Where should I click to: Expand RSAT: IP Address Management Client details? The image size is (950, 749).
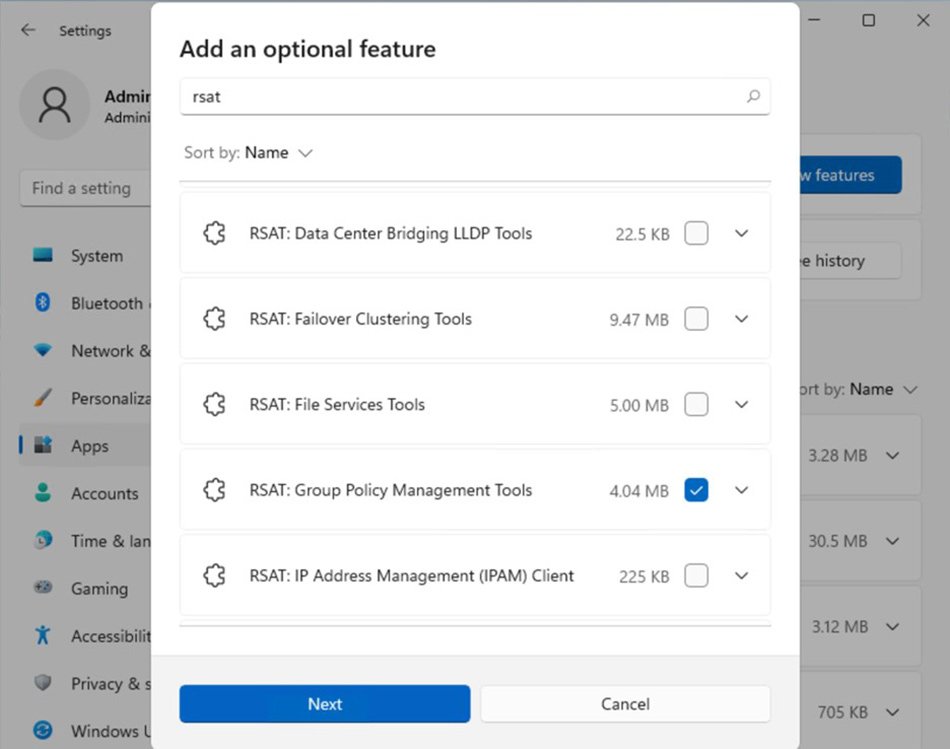coord(741,576)
